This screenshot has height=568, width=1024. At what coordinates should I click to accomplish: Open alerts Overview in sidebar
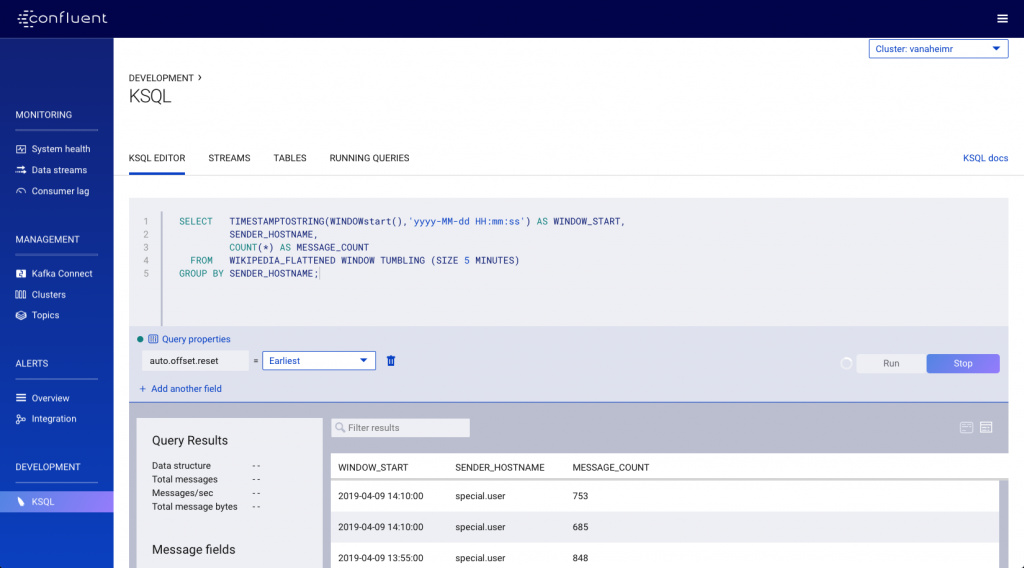[50, 398]
